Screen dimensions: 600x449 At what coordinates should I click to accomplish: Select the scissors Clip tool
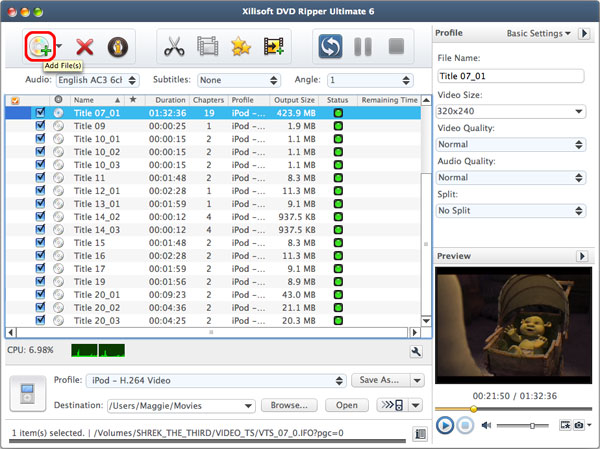point(174,46)
